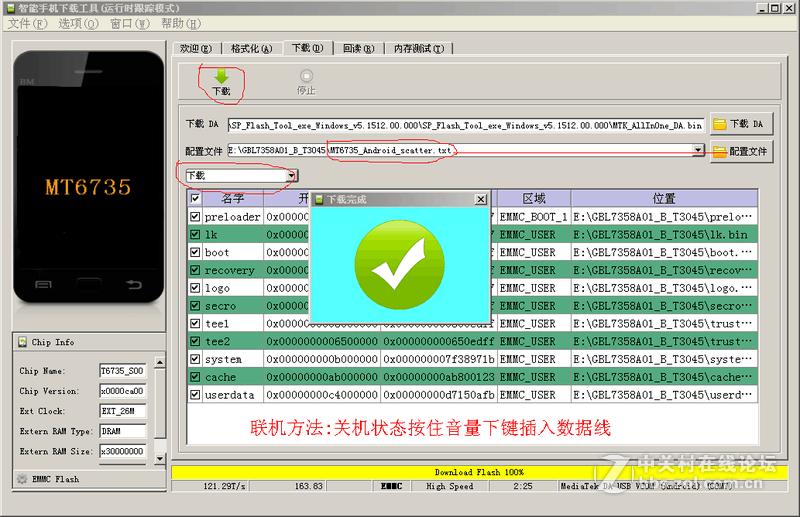
Task: Click the Chip Info scrollbar up arrow
Action: tap(160, 362)
